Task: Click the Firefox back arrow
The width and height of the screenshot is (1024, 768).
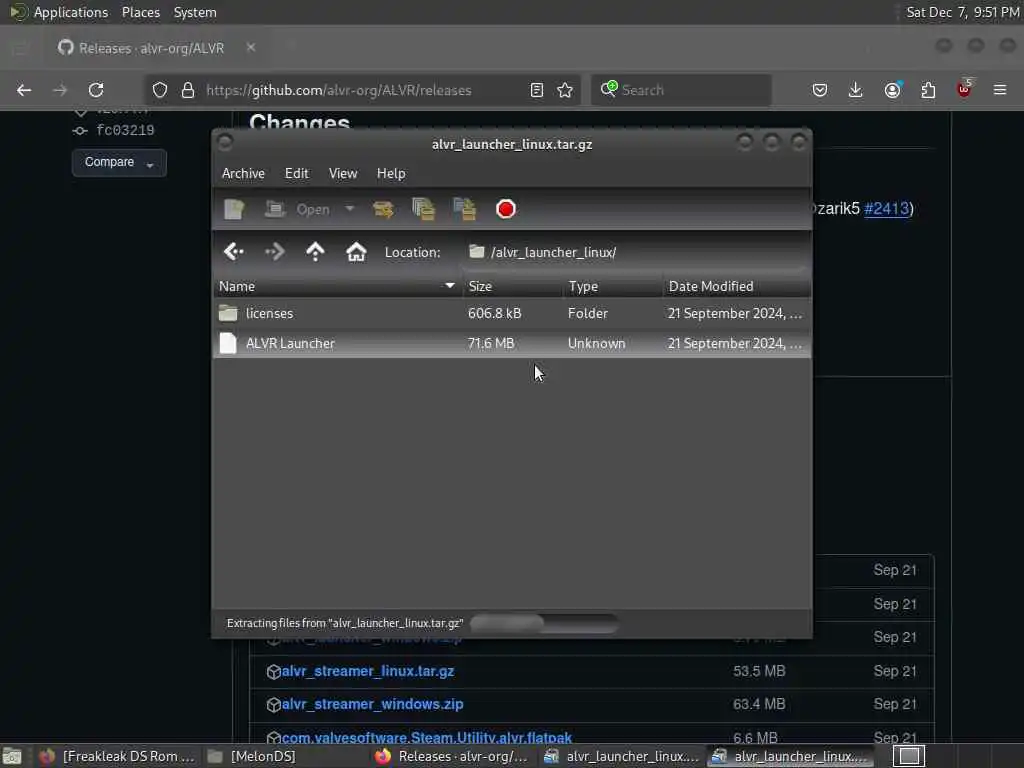Action: click(24, 90)
